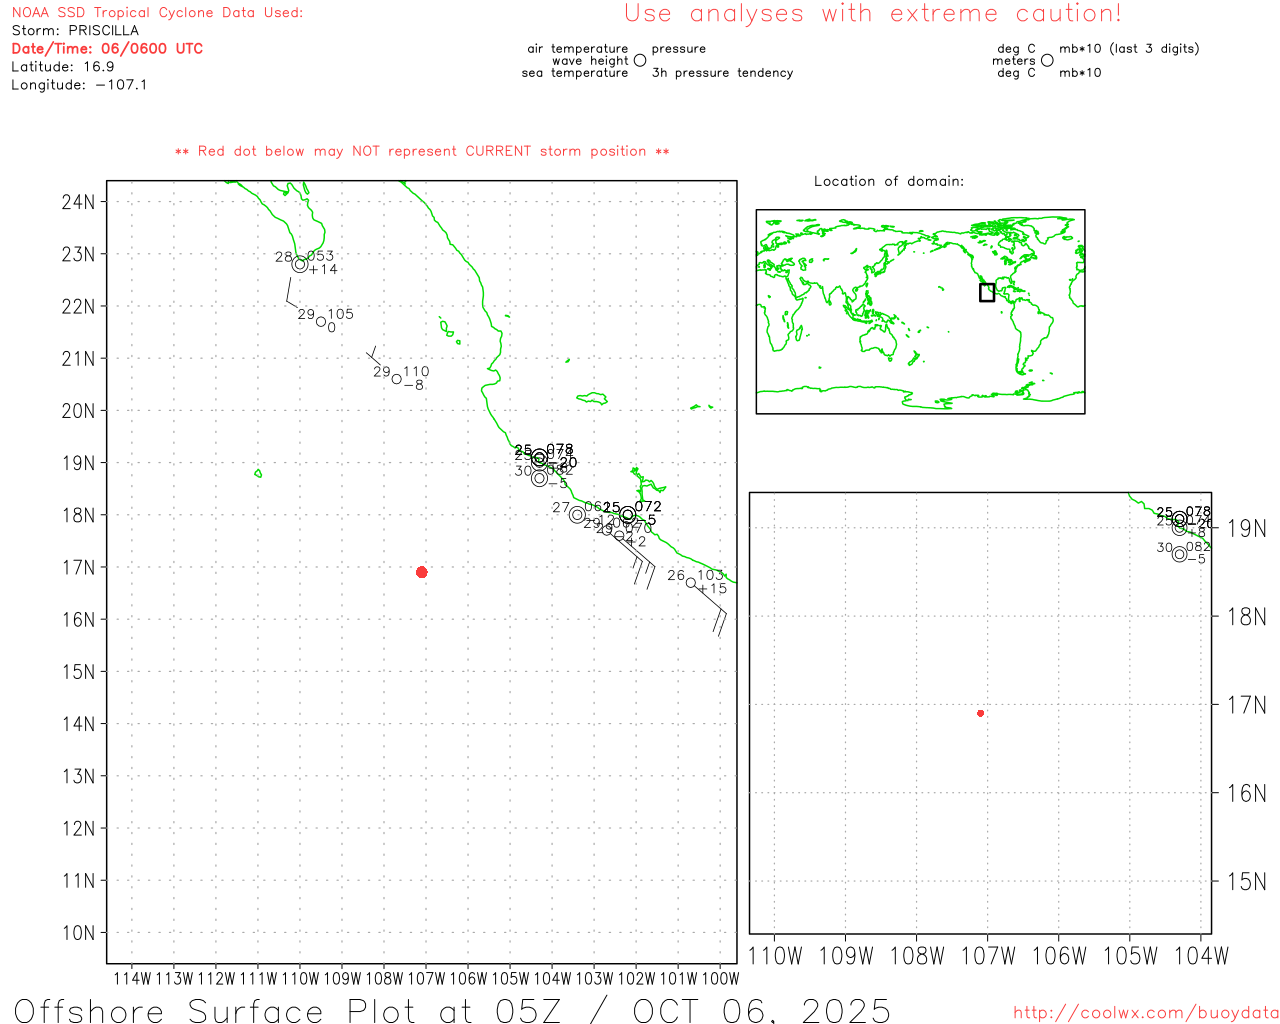Click the Date/Time 06/0600 UTC text
1280x1024 pixels.
107,48
